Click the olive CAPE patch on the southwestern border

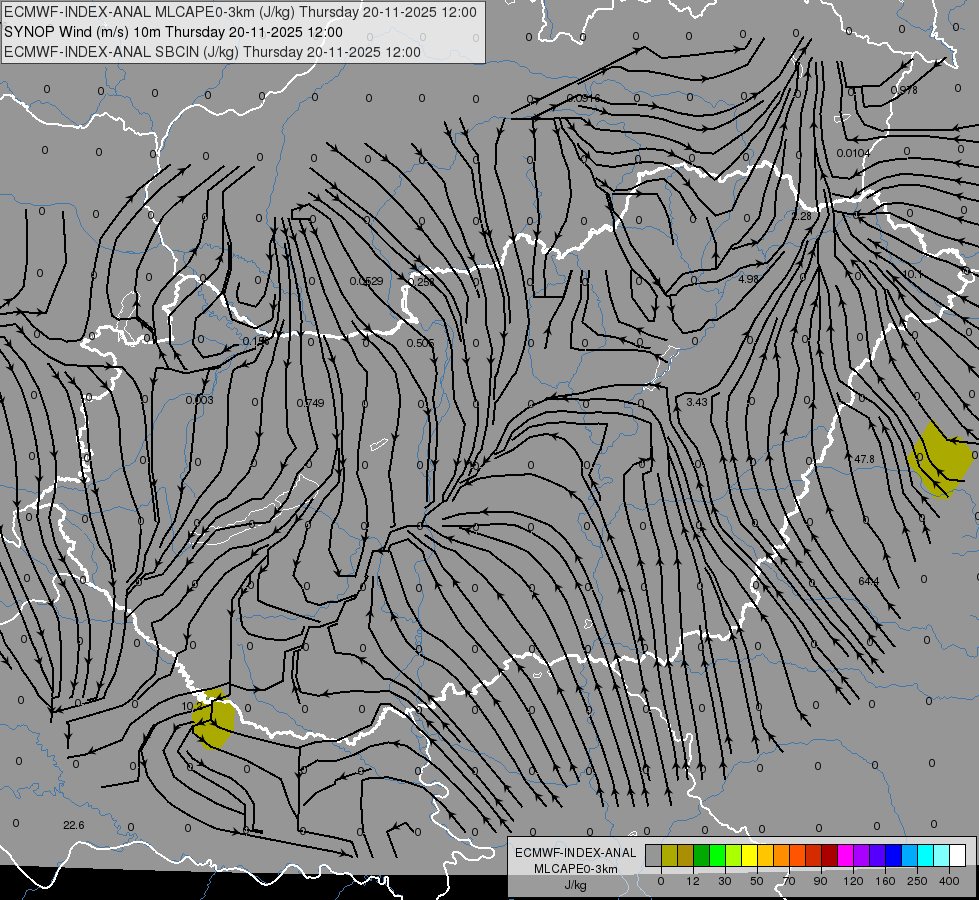[214, 719]
